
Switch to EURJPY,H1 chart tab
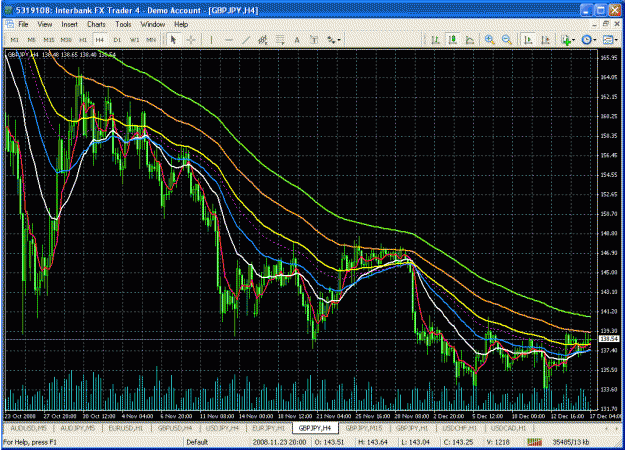coord(268,428)
